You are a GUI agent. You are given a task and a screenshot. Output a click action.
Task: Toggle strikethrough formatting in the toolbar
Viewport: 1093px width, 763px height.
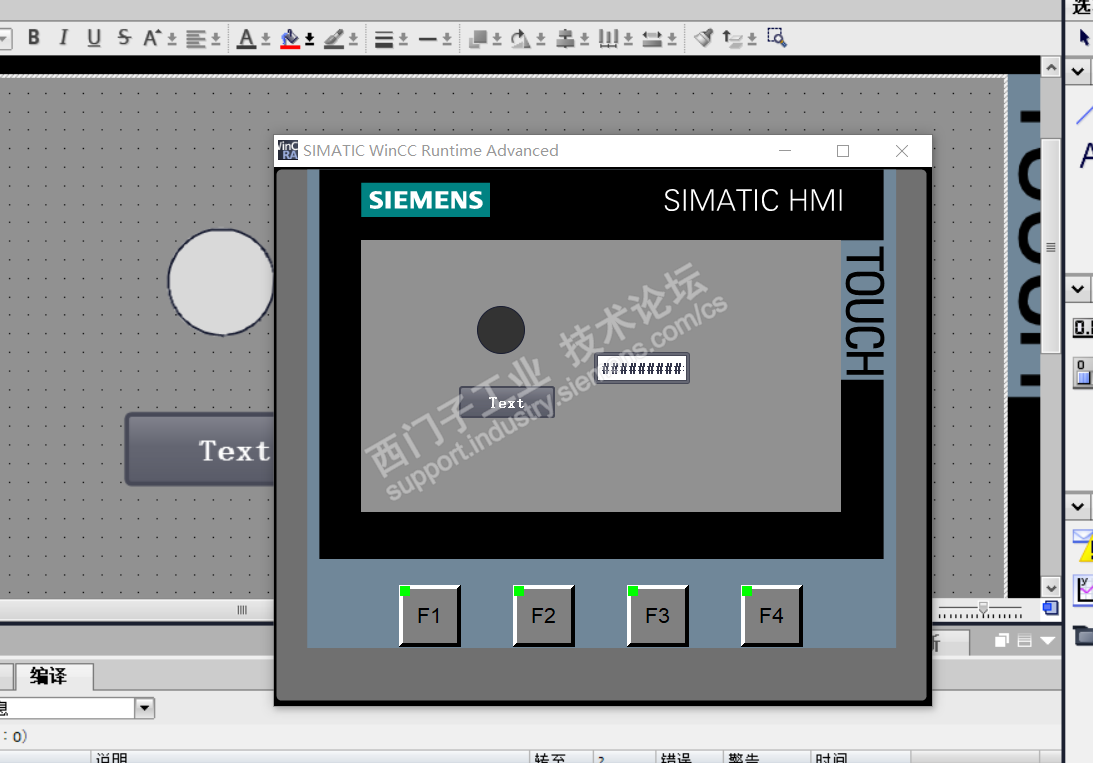[x=124, y=38]
